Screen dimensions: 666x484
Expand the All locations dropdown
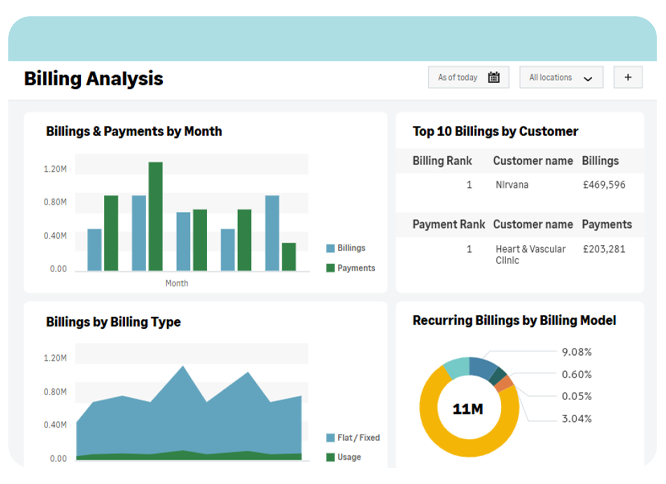tap(561, 77)
